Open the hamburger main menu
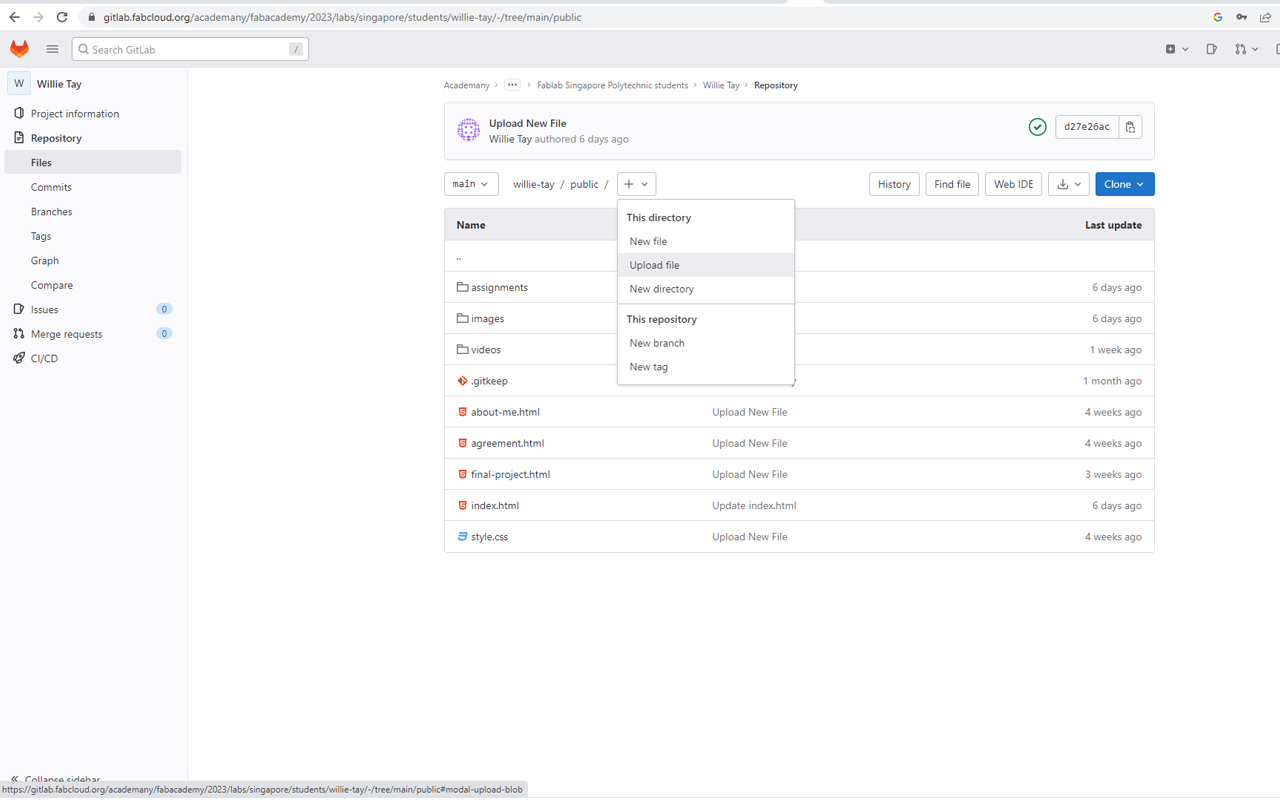This screenshot has height=800, width=1280. click(52, 49)
